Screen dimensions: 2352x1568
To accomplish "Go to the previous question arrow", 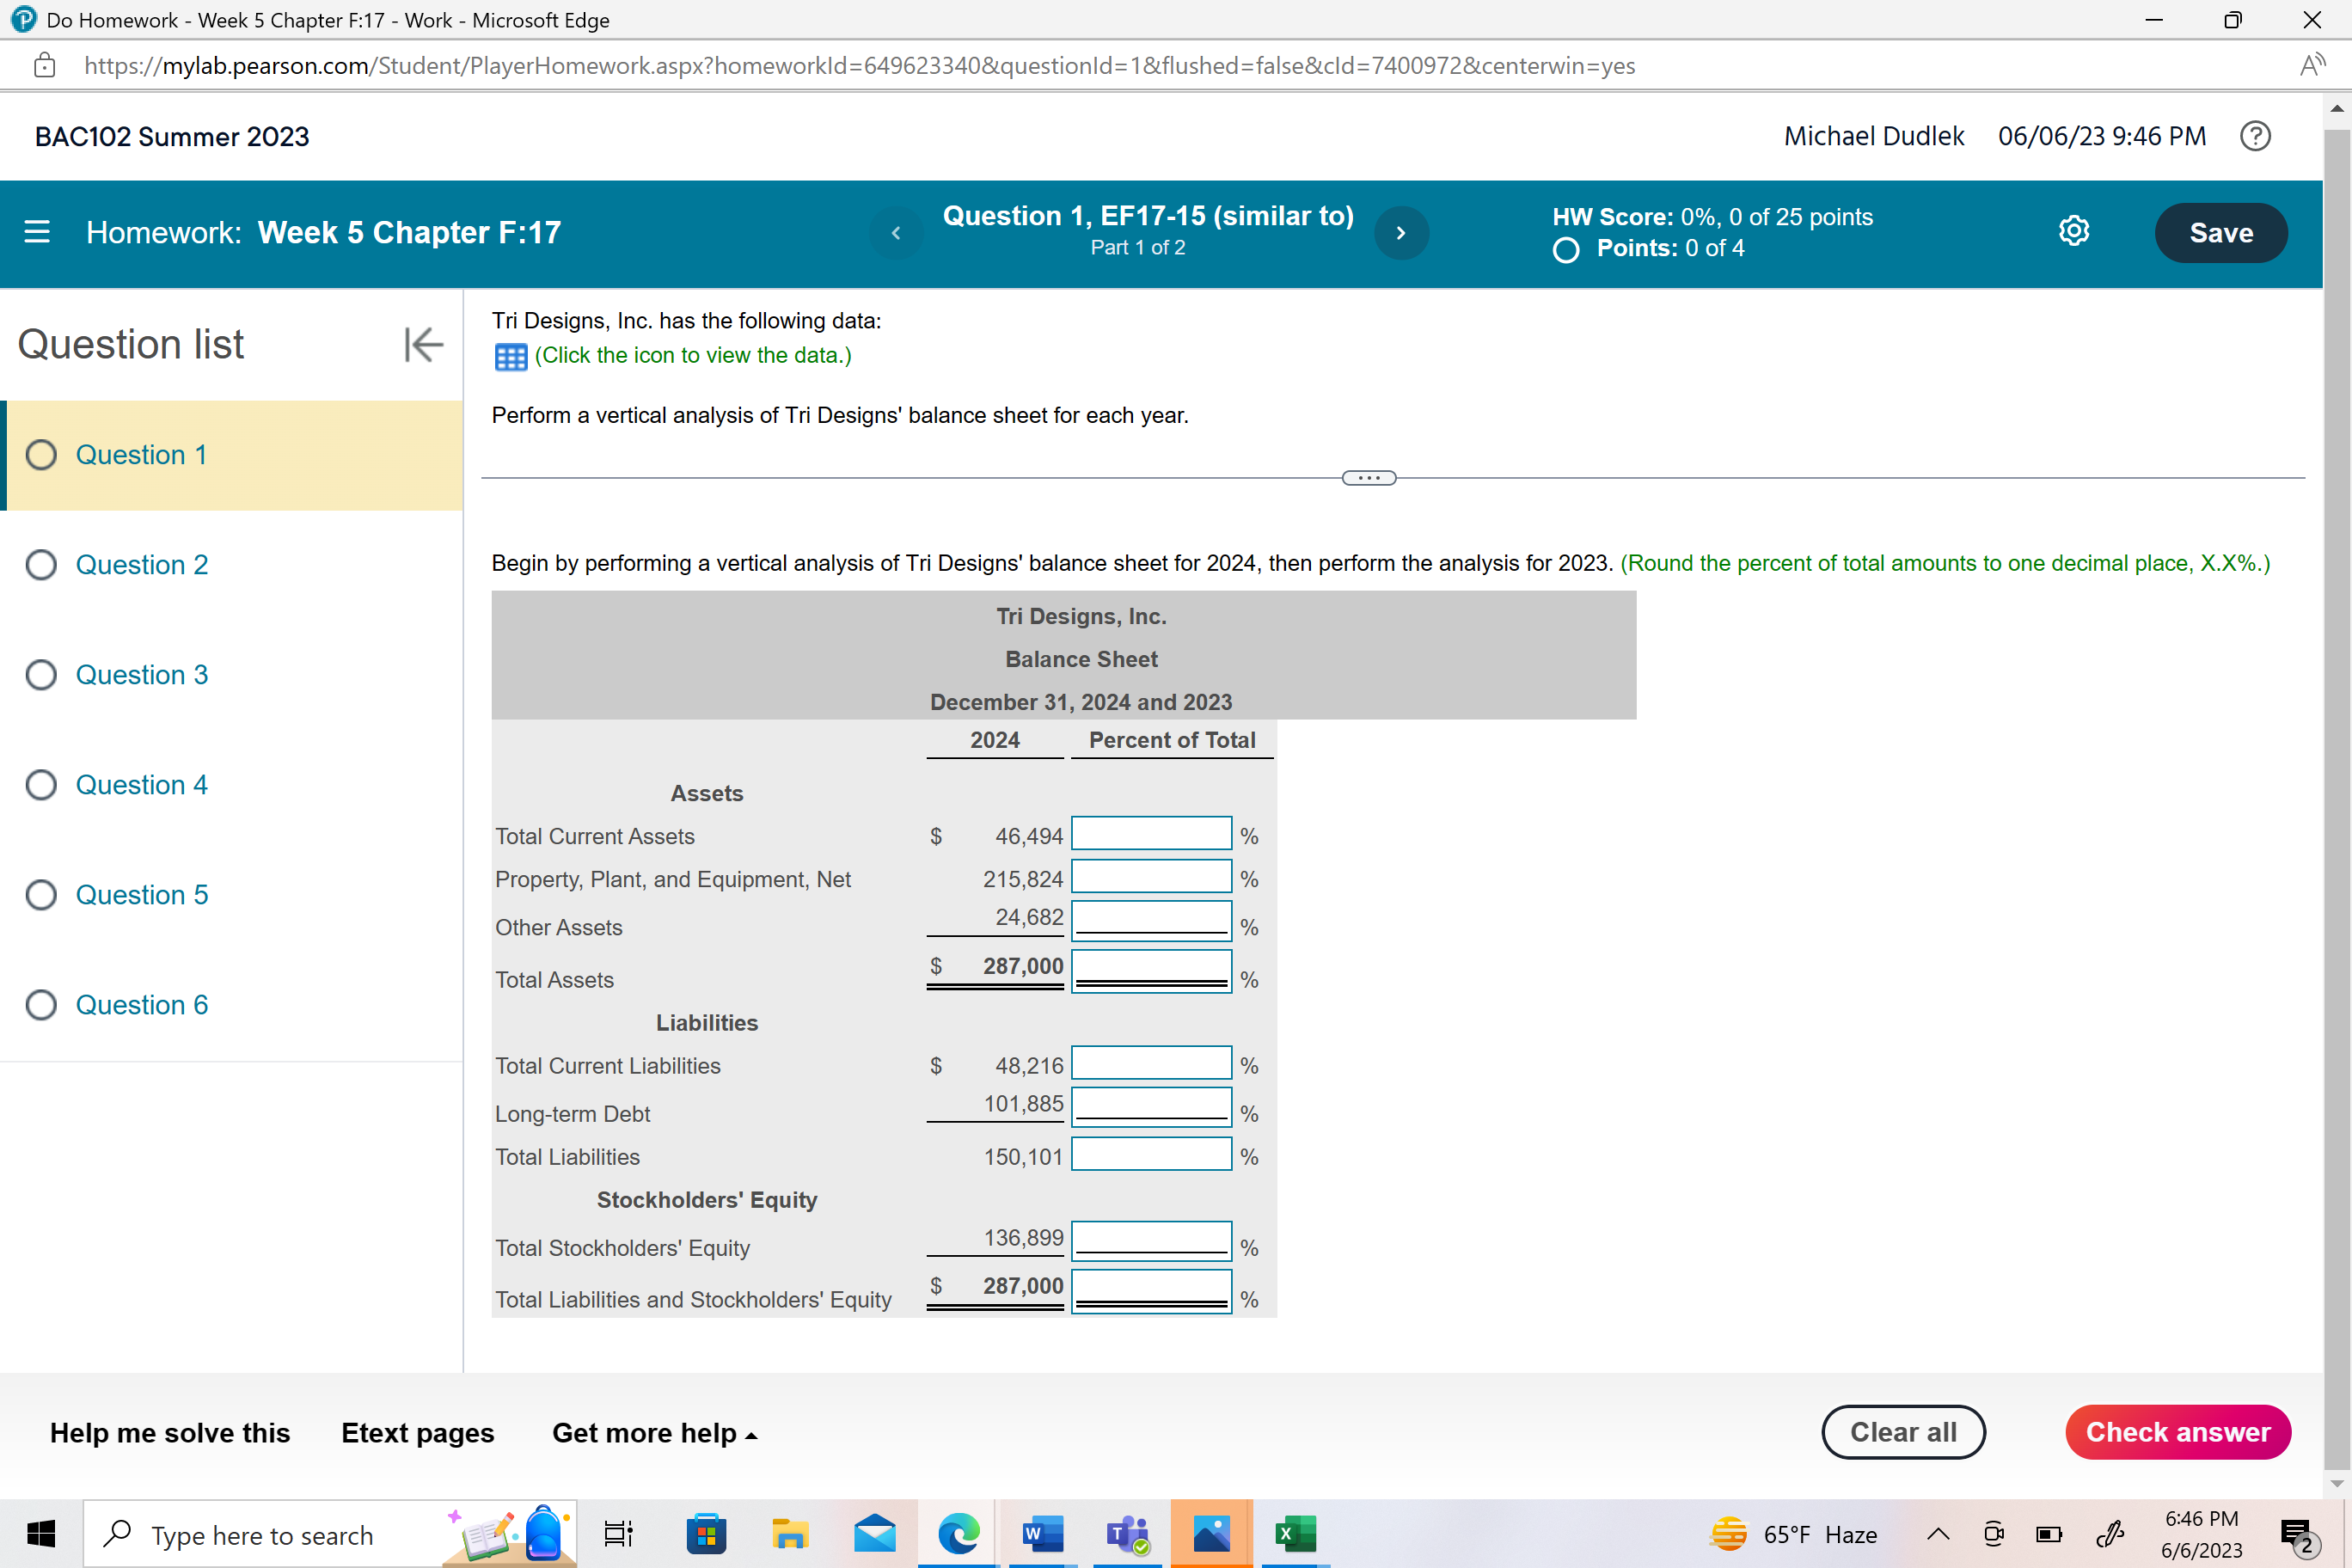I will point(896,233).
